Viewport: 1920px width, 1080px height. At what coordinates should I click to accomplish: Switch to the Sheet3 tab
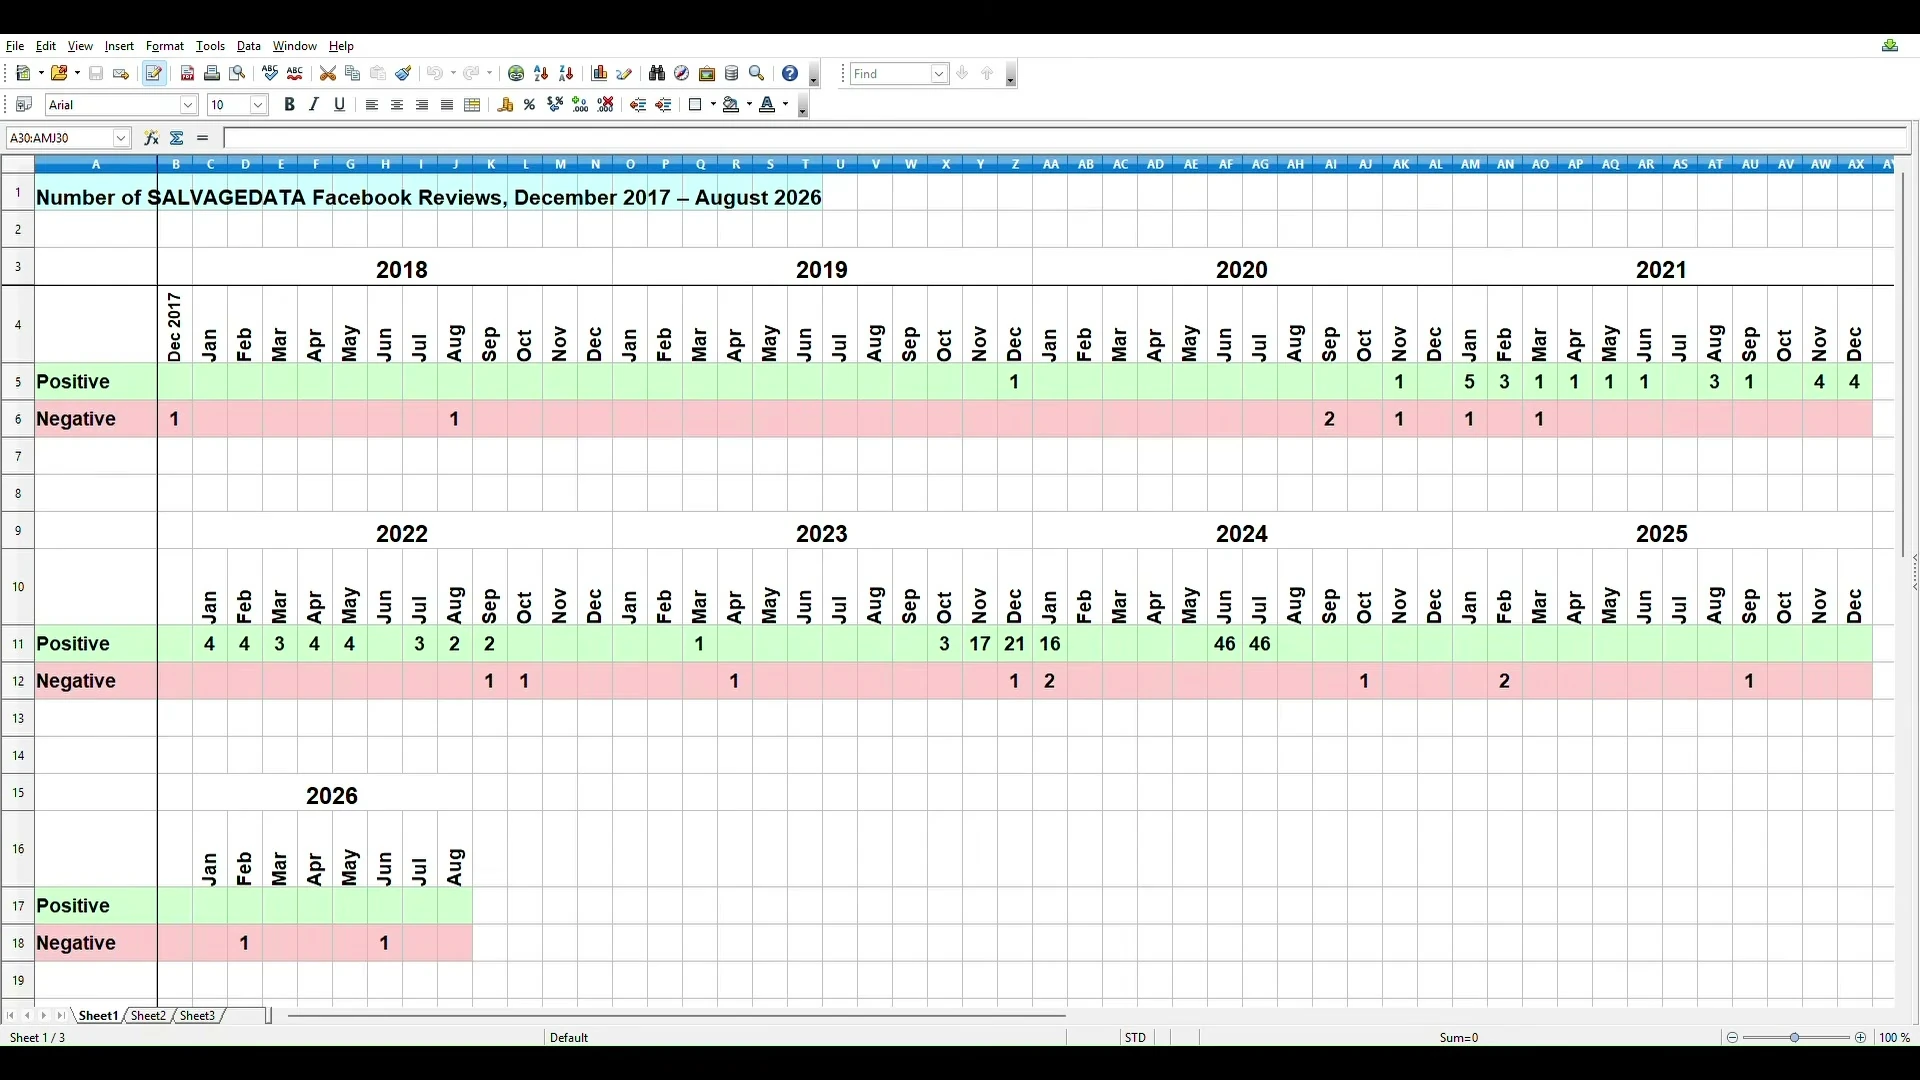tap(197, 1016)
